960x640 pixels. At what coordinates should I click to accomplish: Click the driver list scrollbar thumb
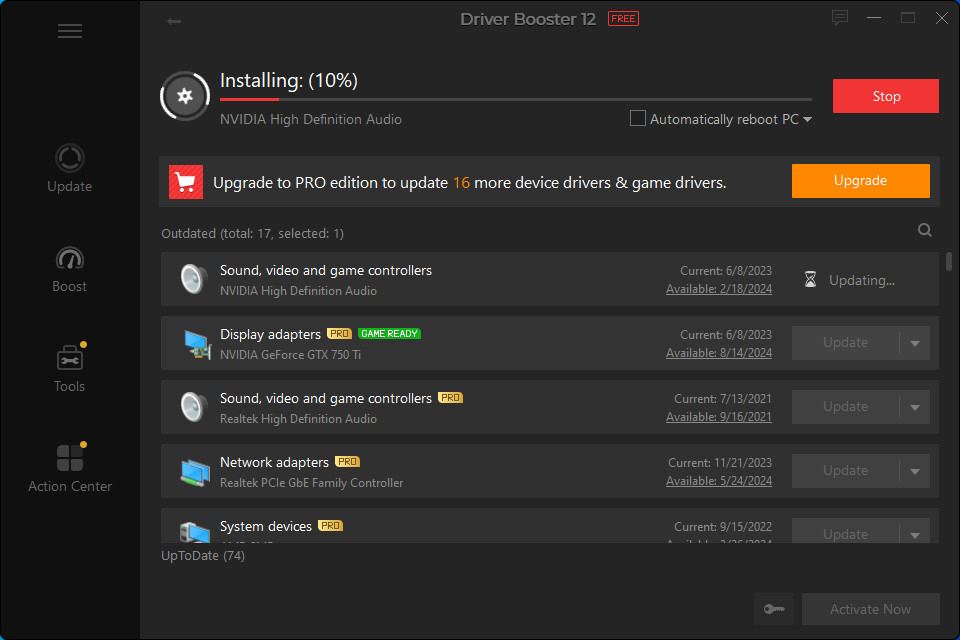click(x=948, y=261)
